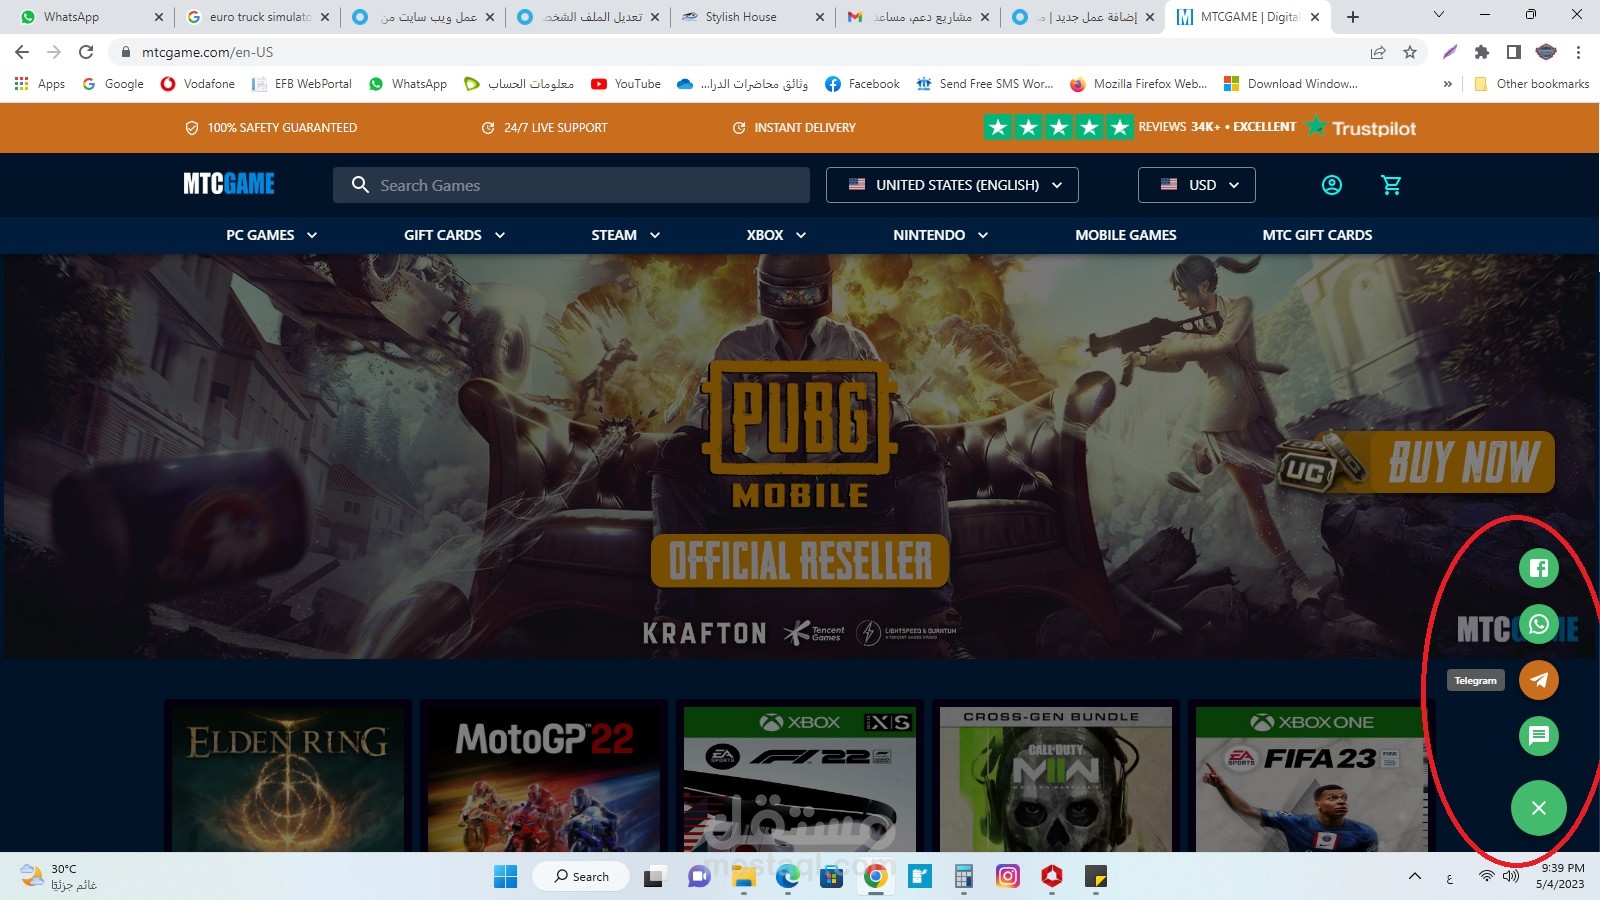Open the Chrome three-dot menu
This screenshot has height=900, width=1600.
pos(1578,52)
